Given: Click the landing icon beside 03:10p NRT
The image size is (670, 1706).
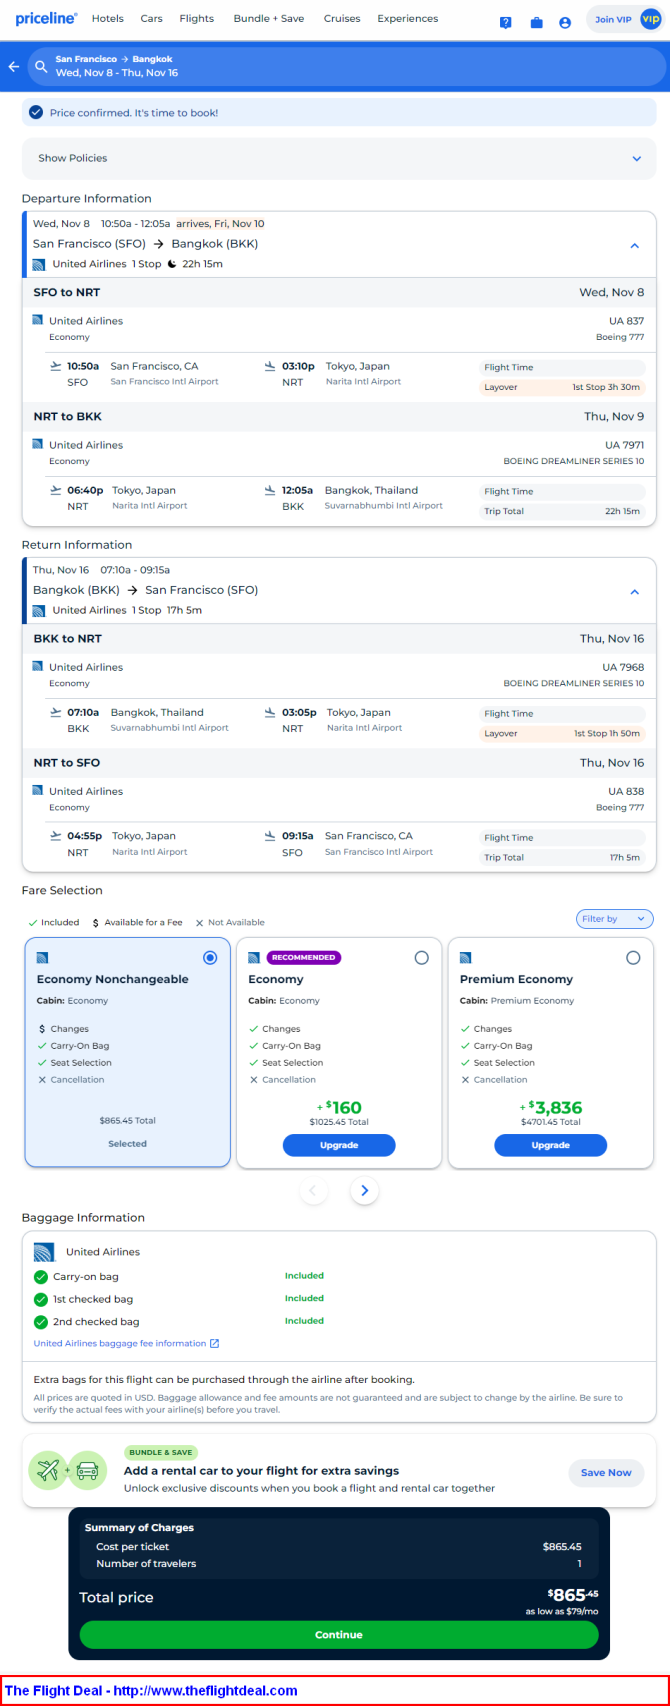Looking at the screenshot, I should pyautogui.click(x=270, y=366).
